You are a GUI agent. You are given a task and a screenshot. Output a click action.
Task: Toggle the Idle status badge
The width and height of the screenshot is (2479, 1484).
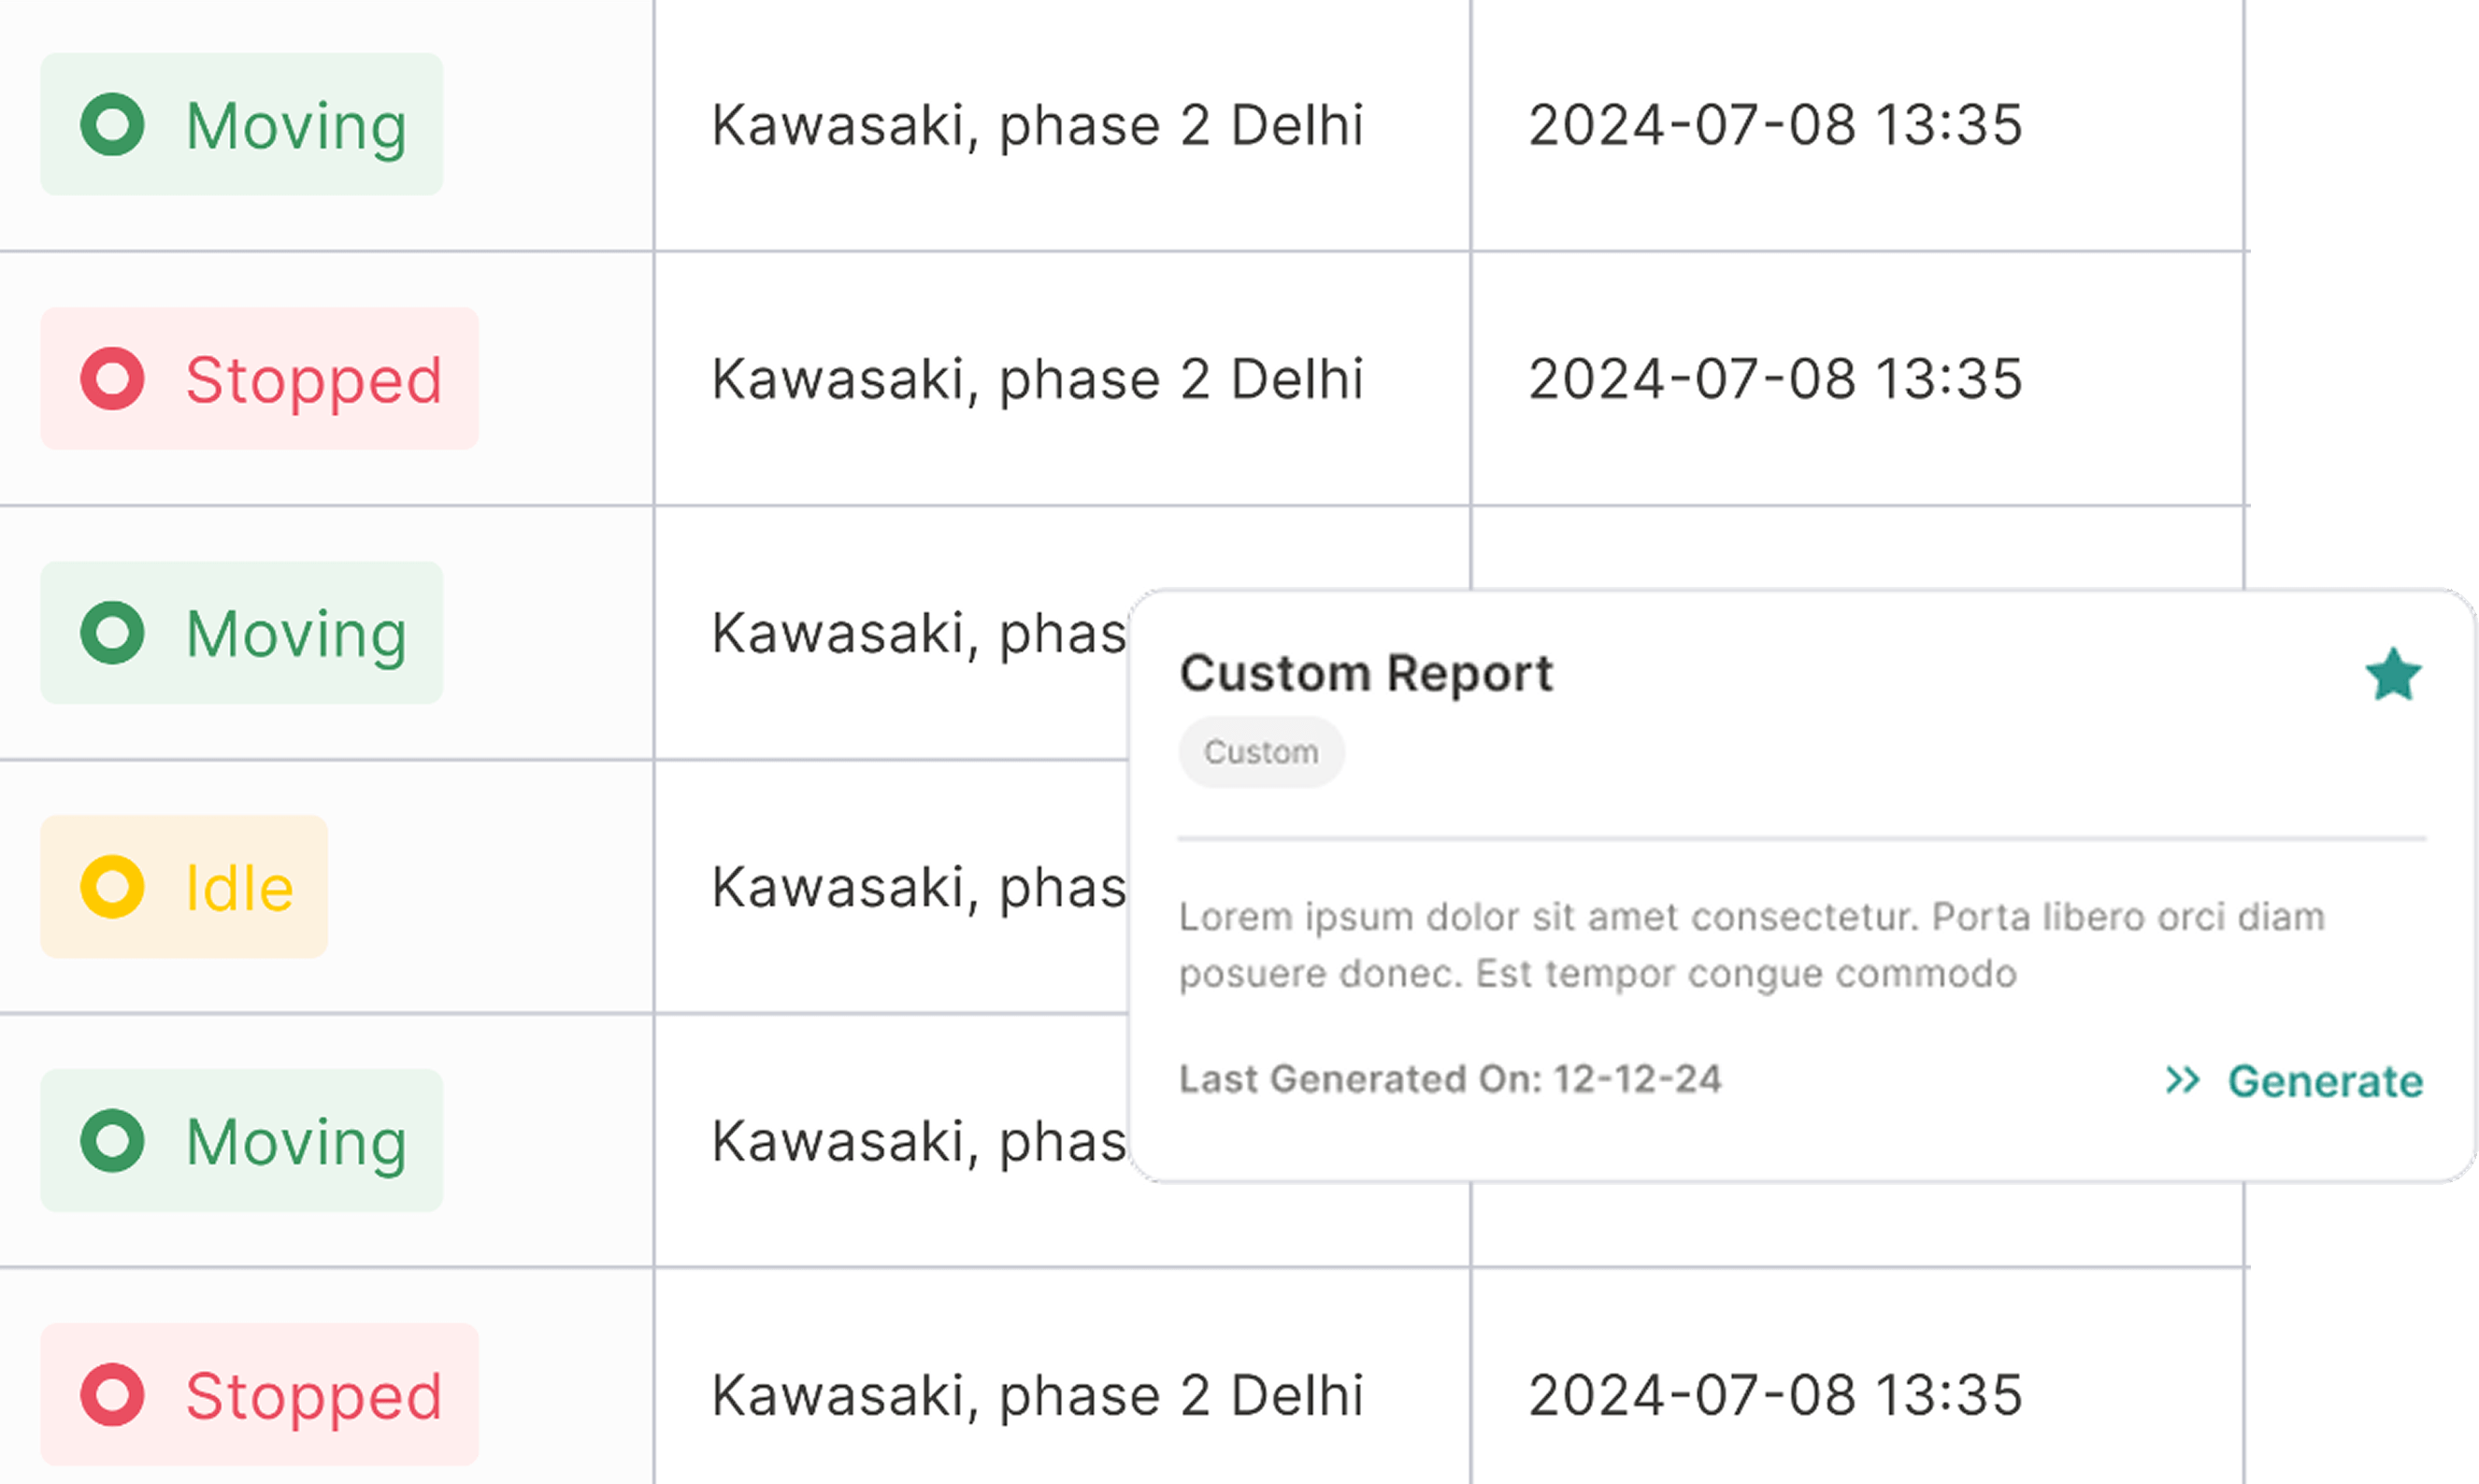coord(184,886)
